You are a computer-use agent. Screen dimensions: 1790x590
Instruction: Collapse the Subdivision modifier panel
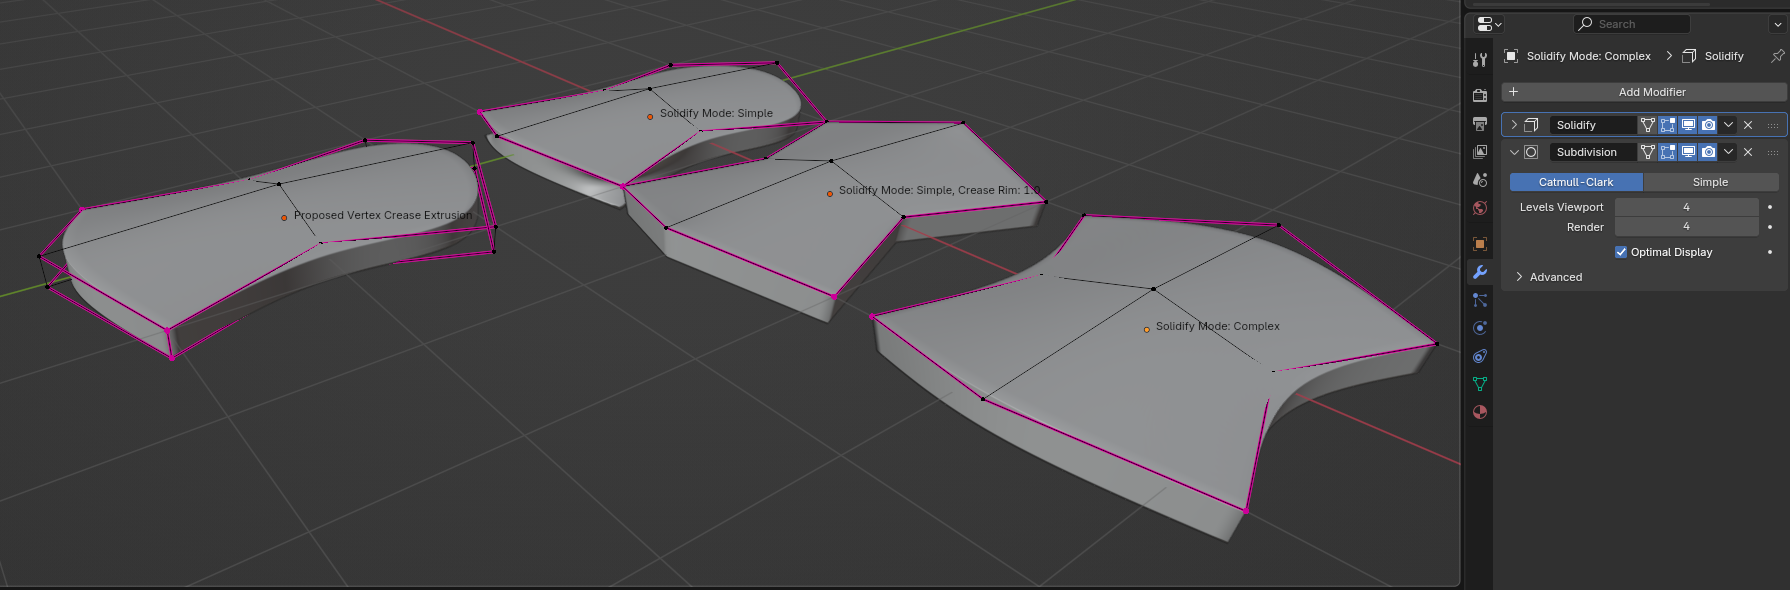1514,152
